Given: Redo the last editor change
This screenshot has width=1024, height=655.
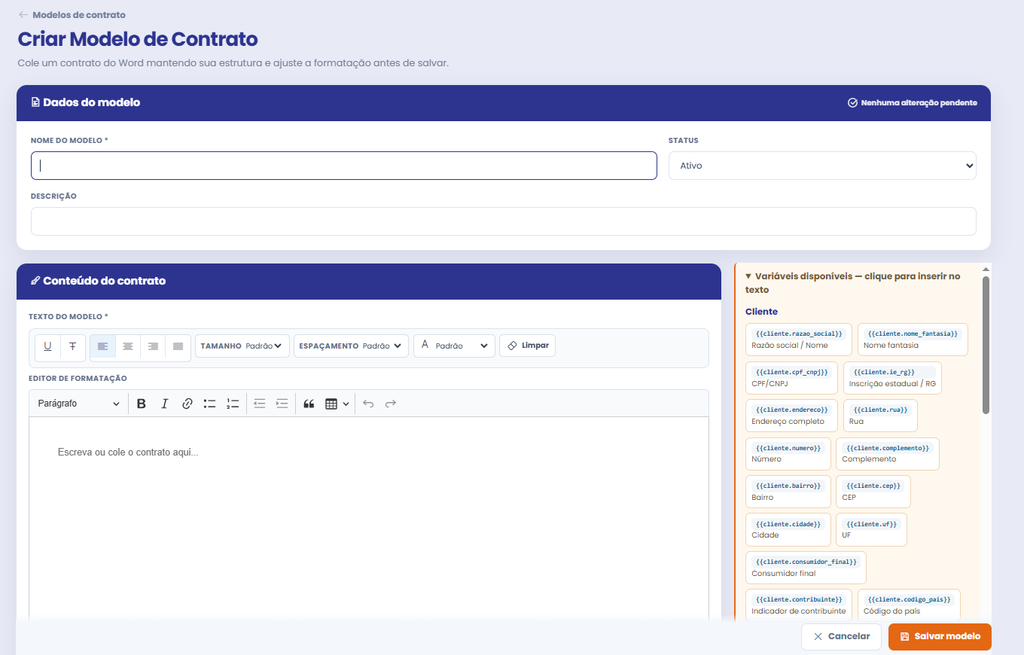Looking at the screenshot, I should (x=391, y=404).
